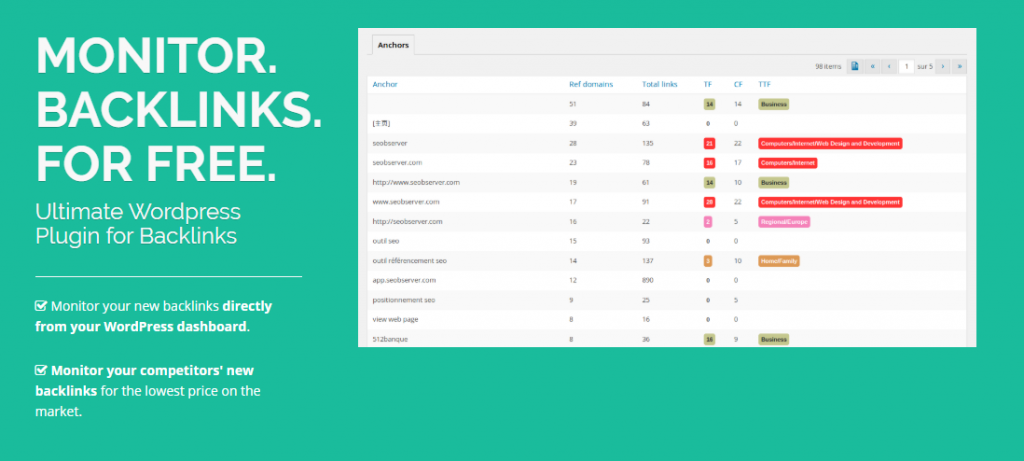Click the red TF badge 21 in seobserver row

coord(708,143)
